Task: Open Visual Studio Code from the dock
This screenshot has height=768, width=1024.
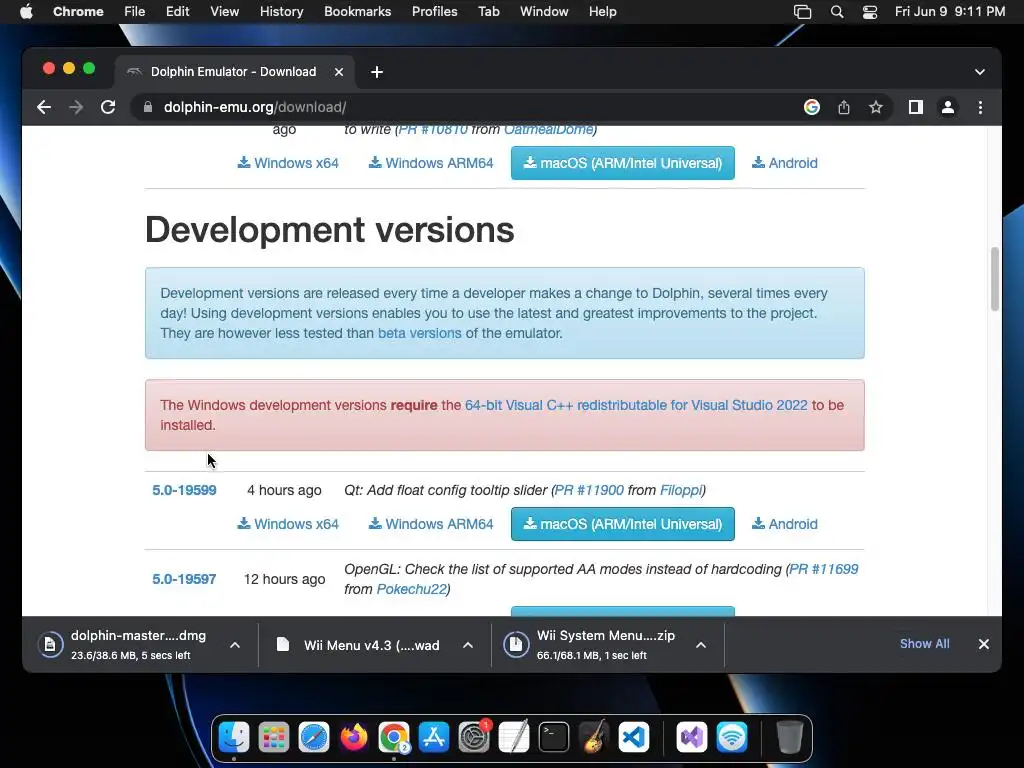Action: (633, 737)
